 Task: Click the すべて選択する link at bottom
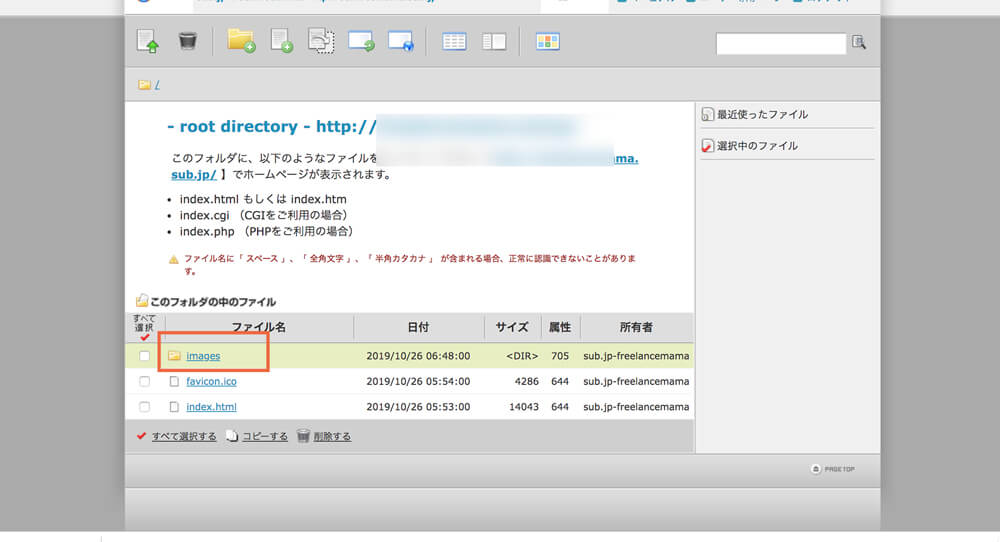click(184, 437)
